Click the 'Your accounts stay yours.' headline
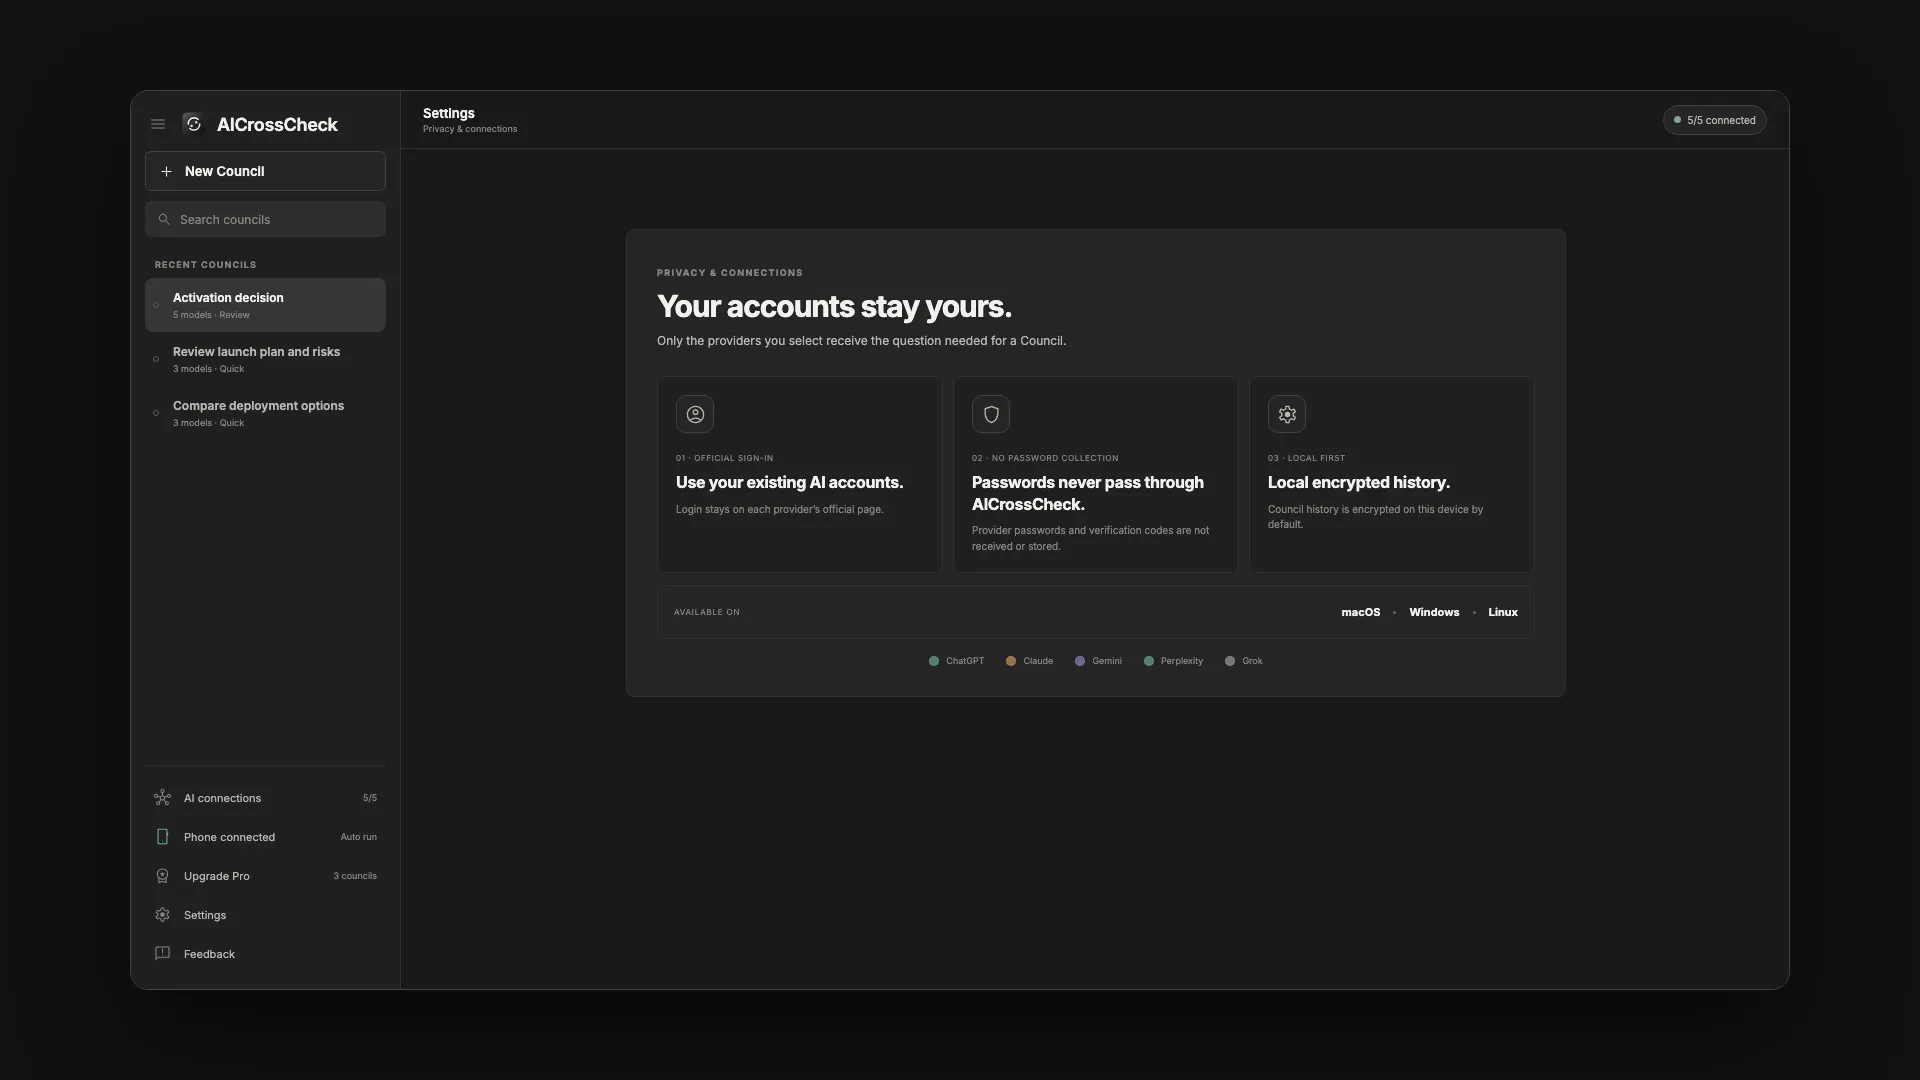The width and height of the screenshot is (1920, 1080). [x=834, y=306]
